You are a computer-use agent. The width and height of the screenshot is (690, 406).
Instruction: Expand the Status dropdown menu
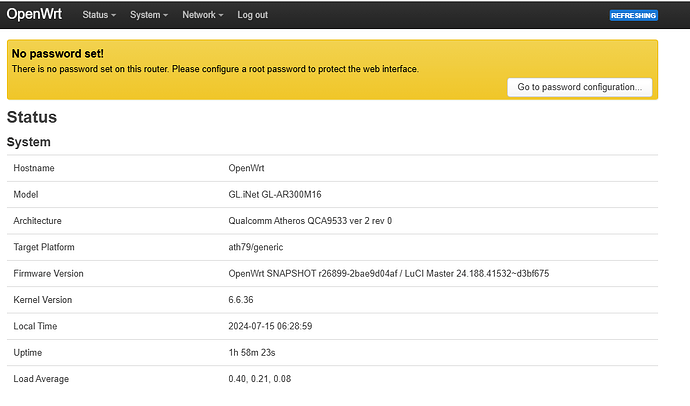click(99, 16)
